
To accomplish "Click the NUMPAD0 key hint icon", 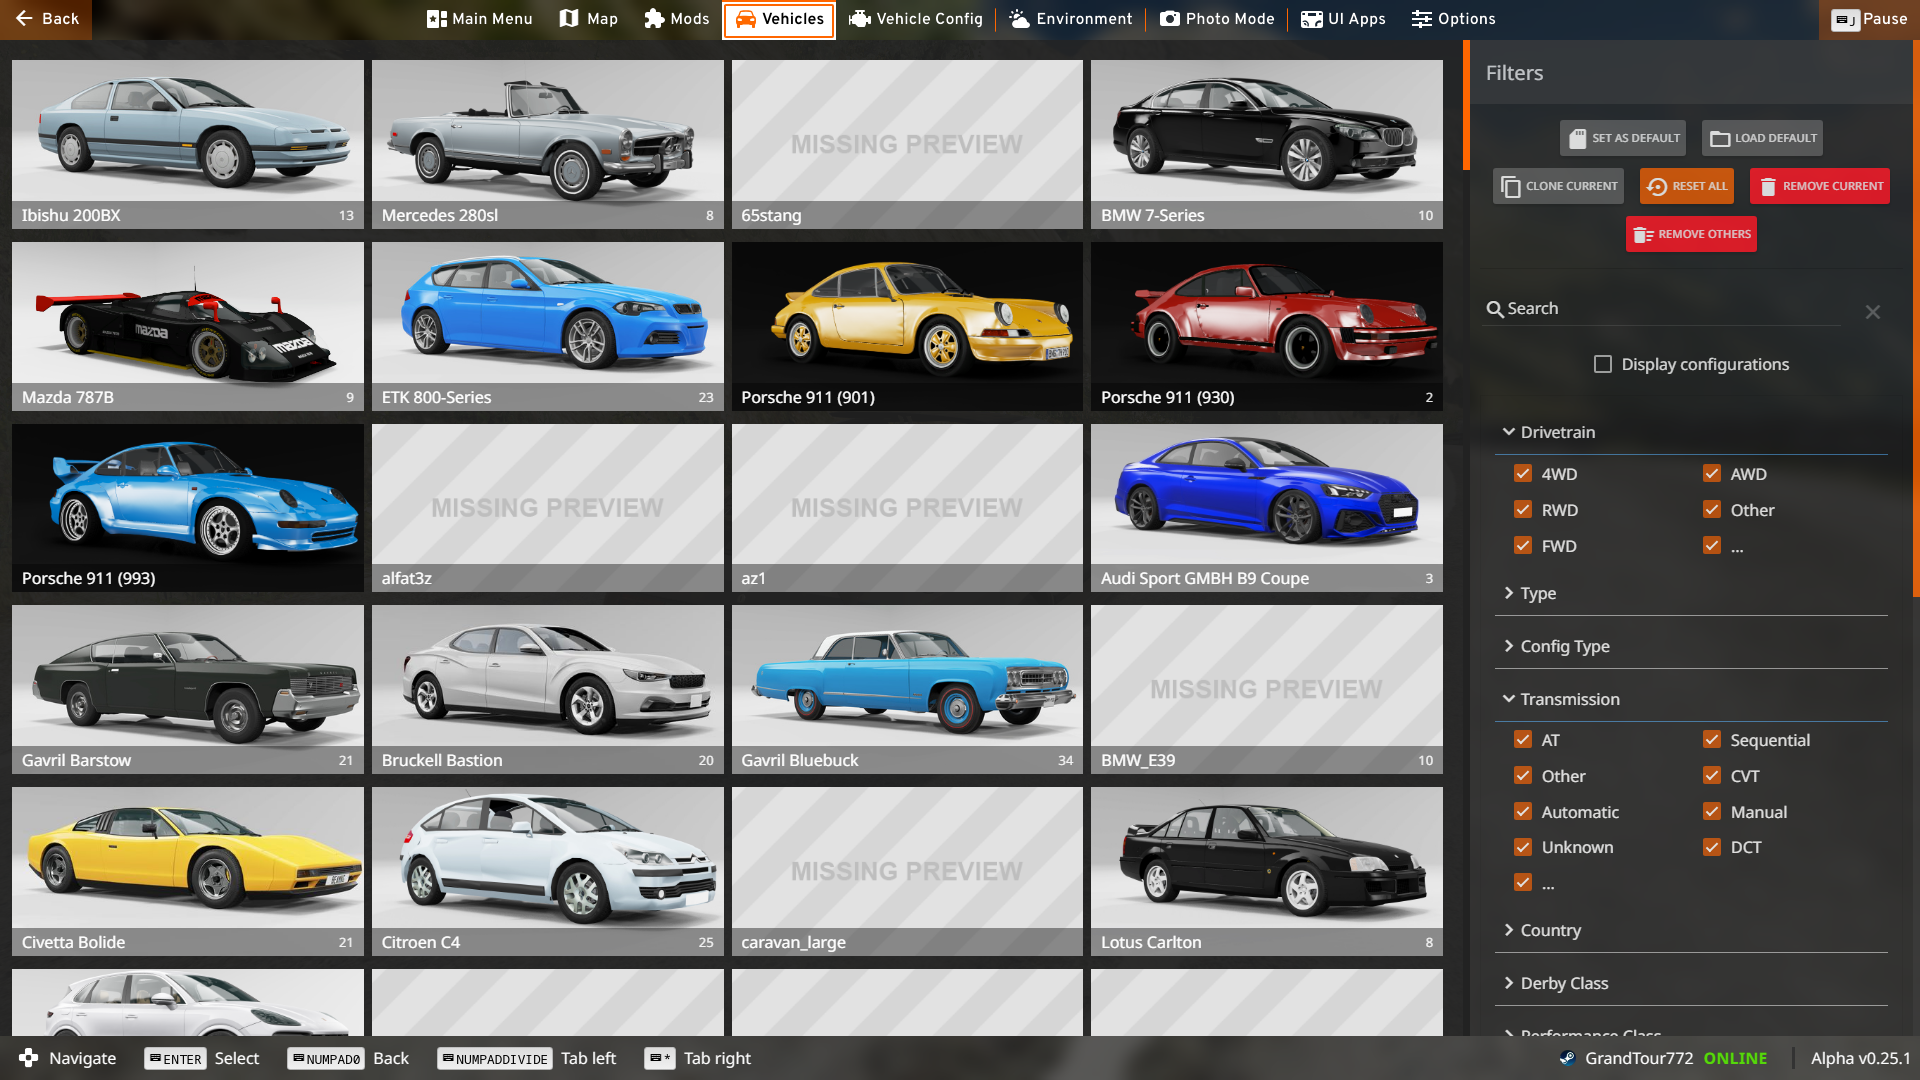I will pos(326,1059).
